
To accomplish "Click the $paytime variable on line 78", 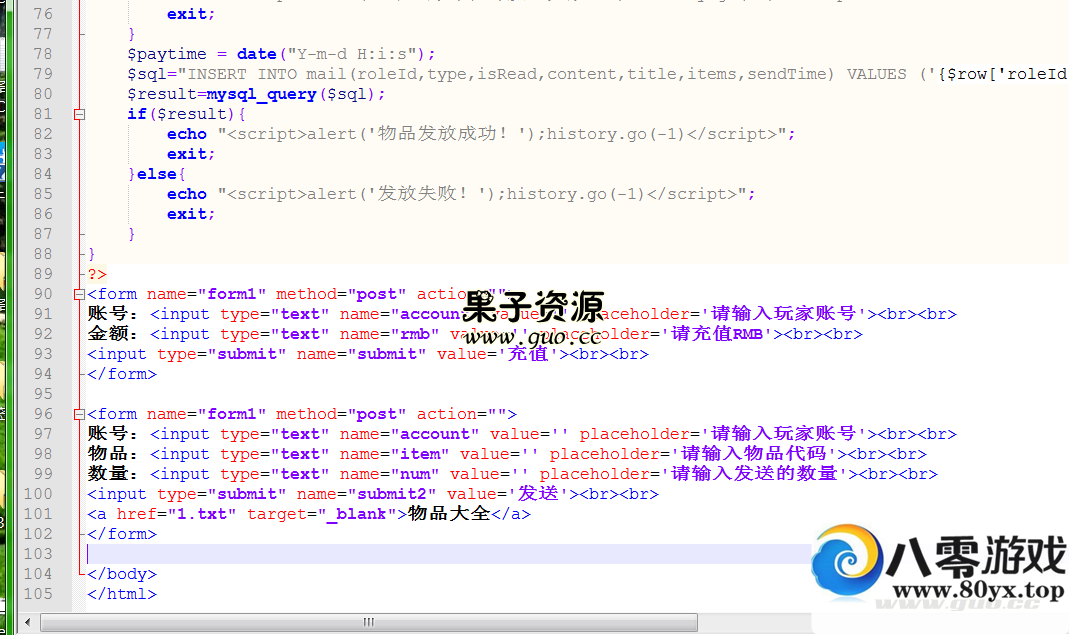I will coord(166,54).
